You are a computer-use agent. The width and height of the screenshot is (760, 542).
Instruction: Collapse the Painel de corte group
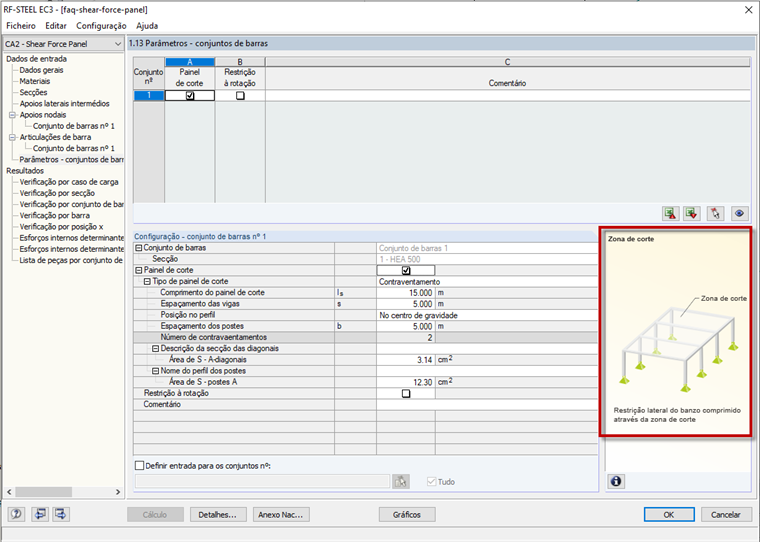[x=139, y=270]
